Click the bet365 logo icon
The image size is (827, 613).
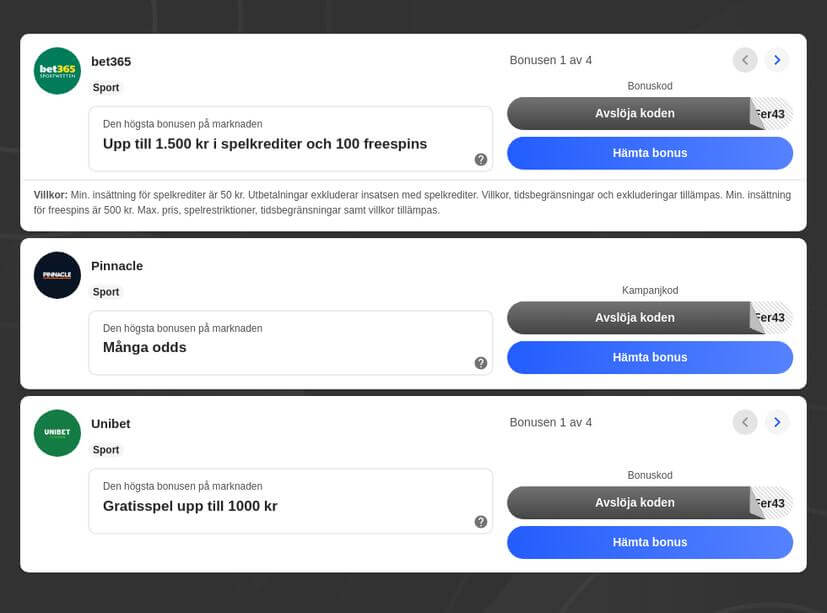click(57, 71)
